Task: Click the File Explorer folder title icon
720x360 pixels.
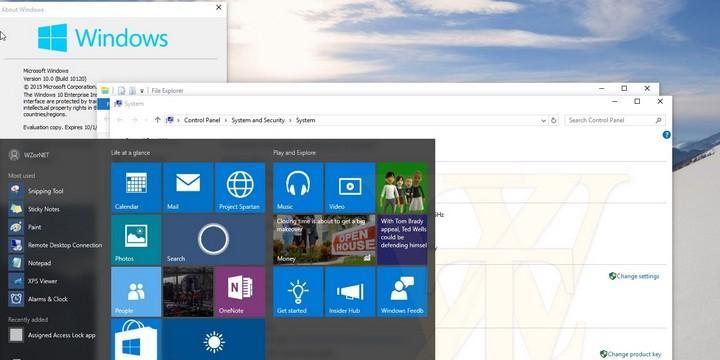Action: (105, 90)
